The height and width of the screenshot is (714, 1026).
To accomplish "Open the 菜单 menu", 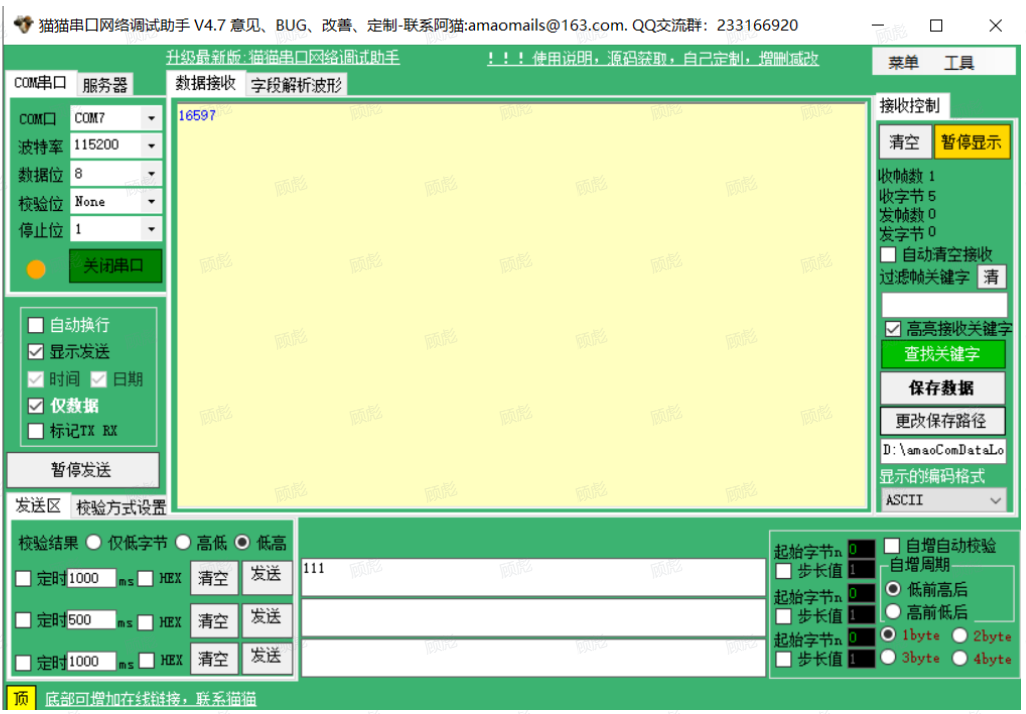I will (x=903, y=63).
